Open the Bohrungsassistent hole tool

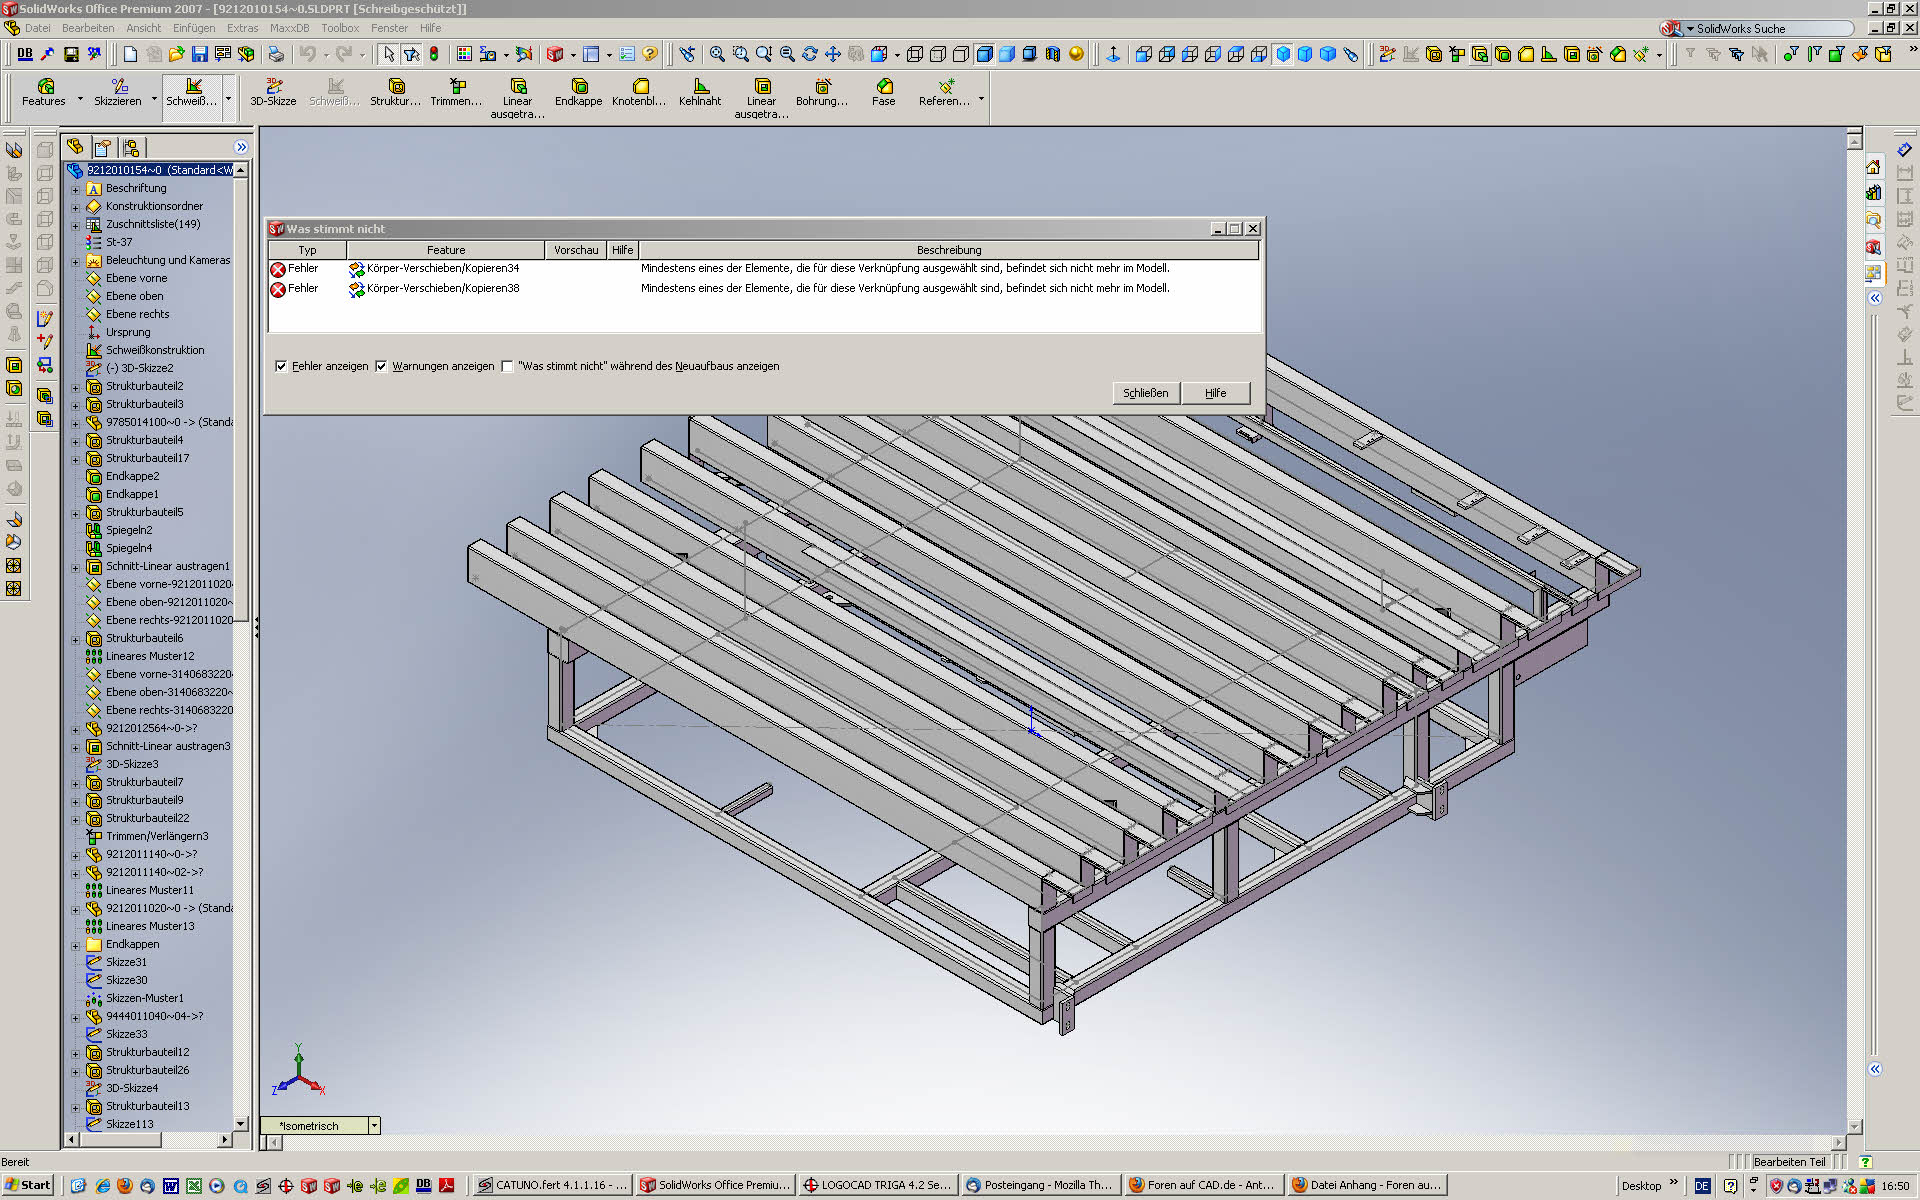[821, 87]
